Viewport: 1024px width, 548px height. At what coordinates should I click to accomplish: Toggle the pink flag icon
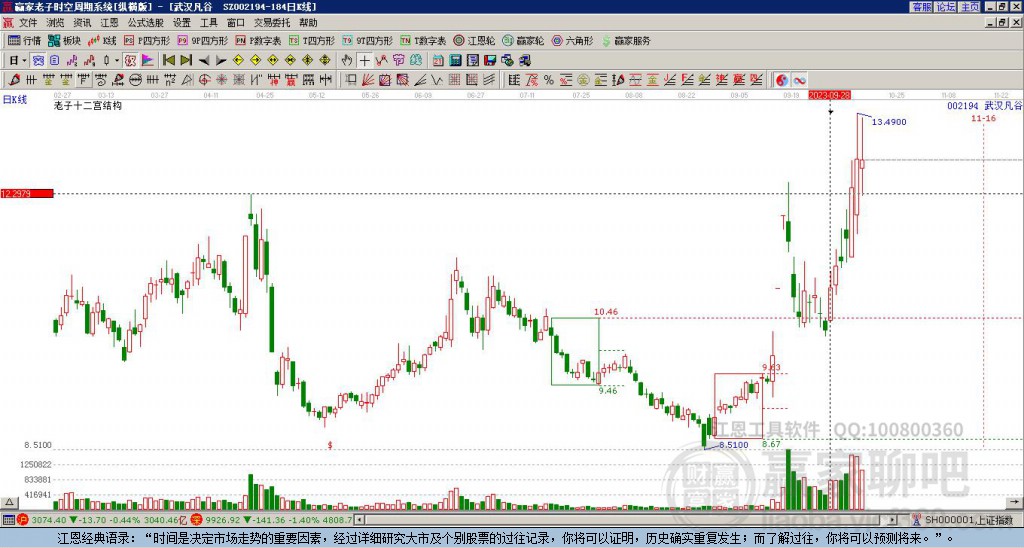pyautogui.click(x=148, y=60)
